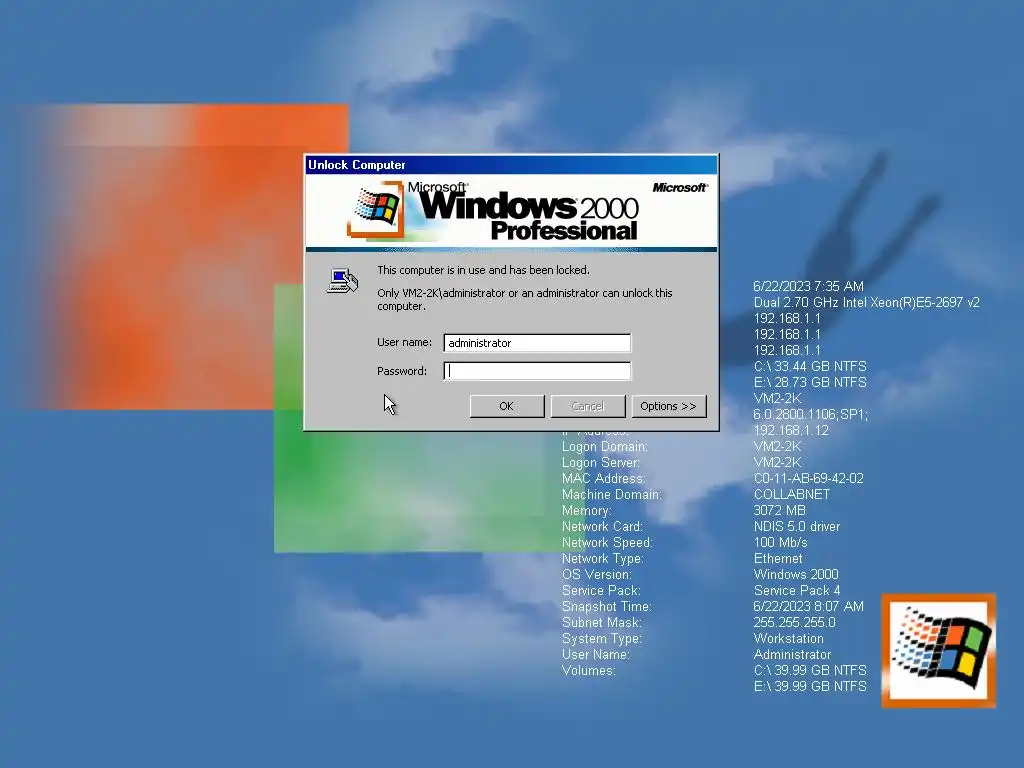Click the 'Snapshot Time:' label
Image resolution: width=1024 pixels, height=768 pixels.
tap(607, 607)
